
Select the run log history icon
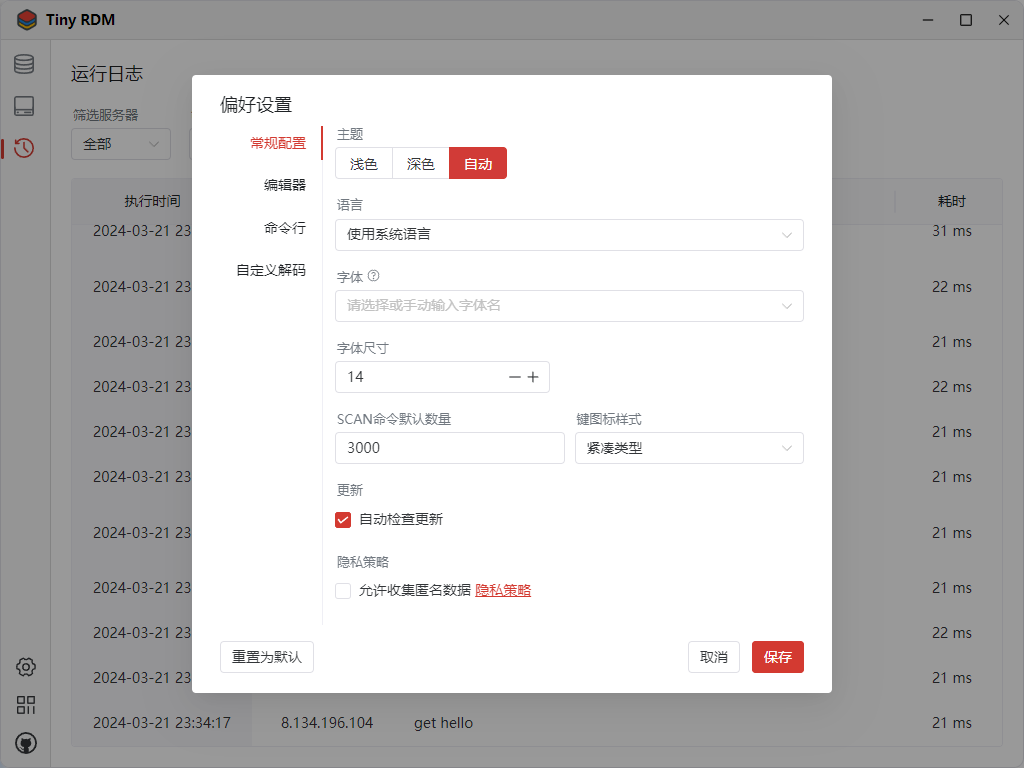click(24, 148)
